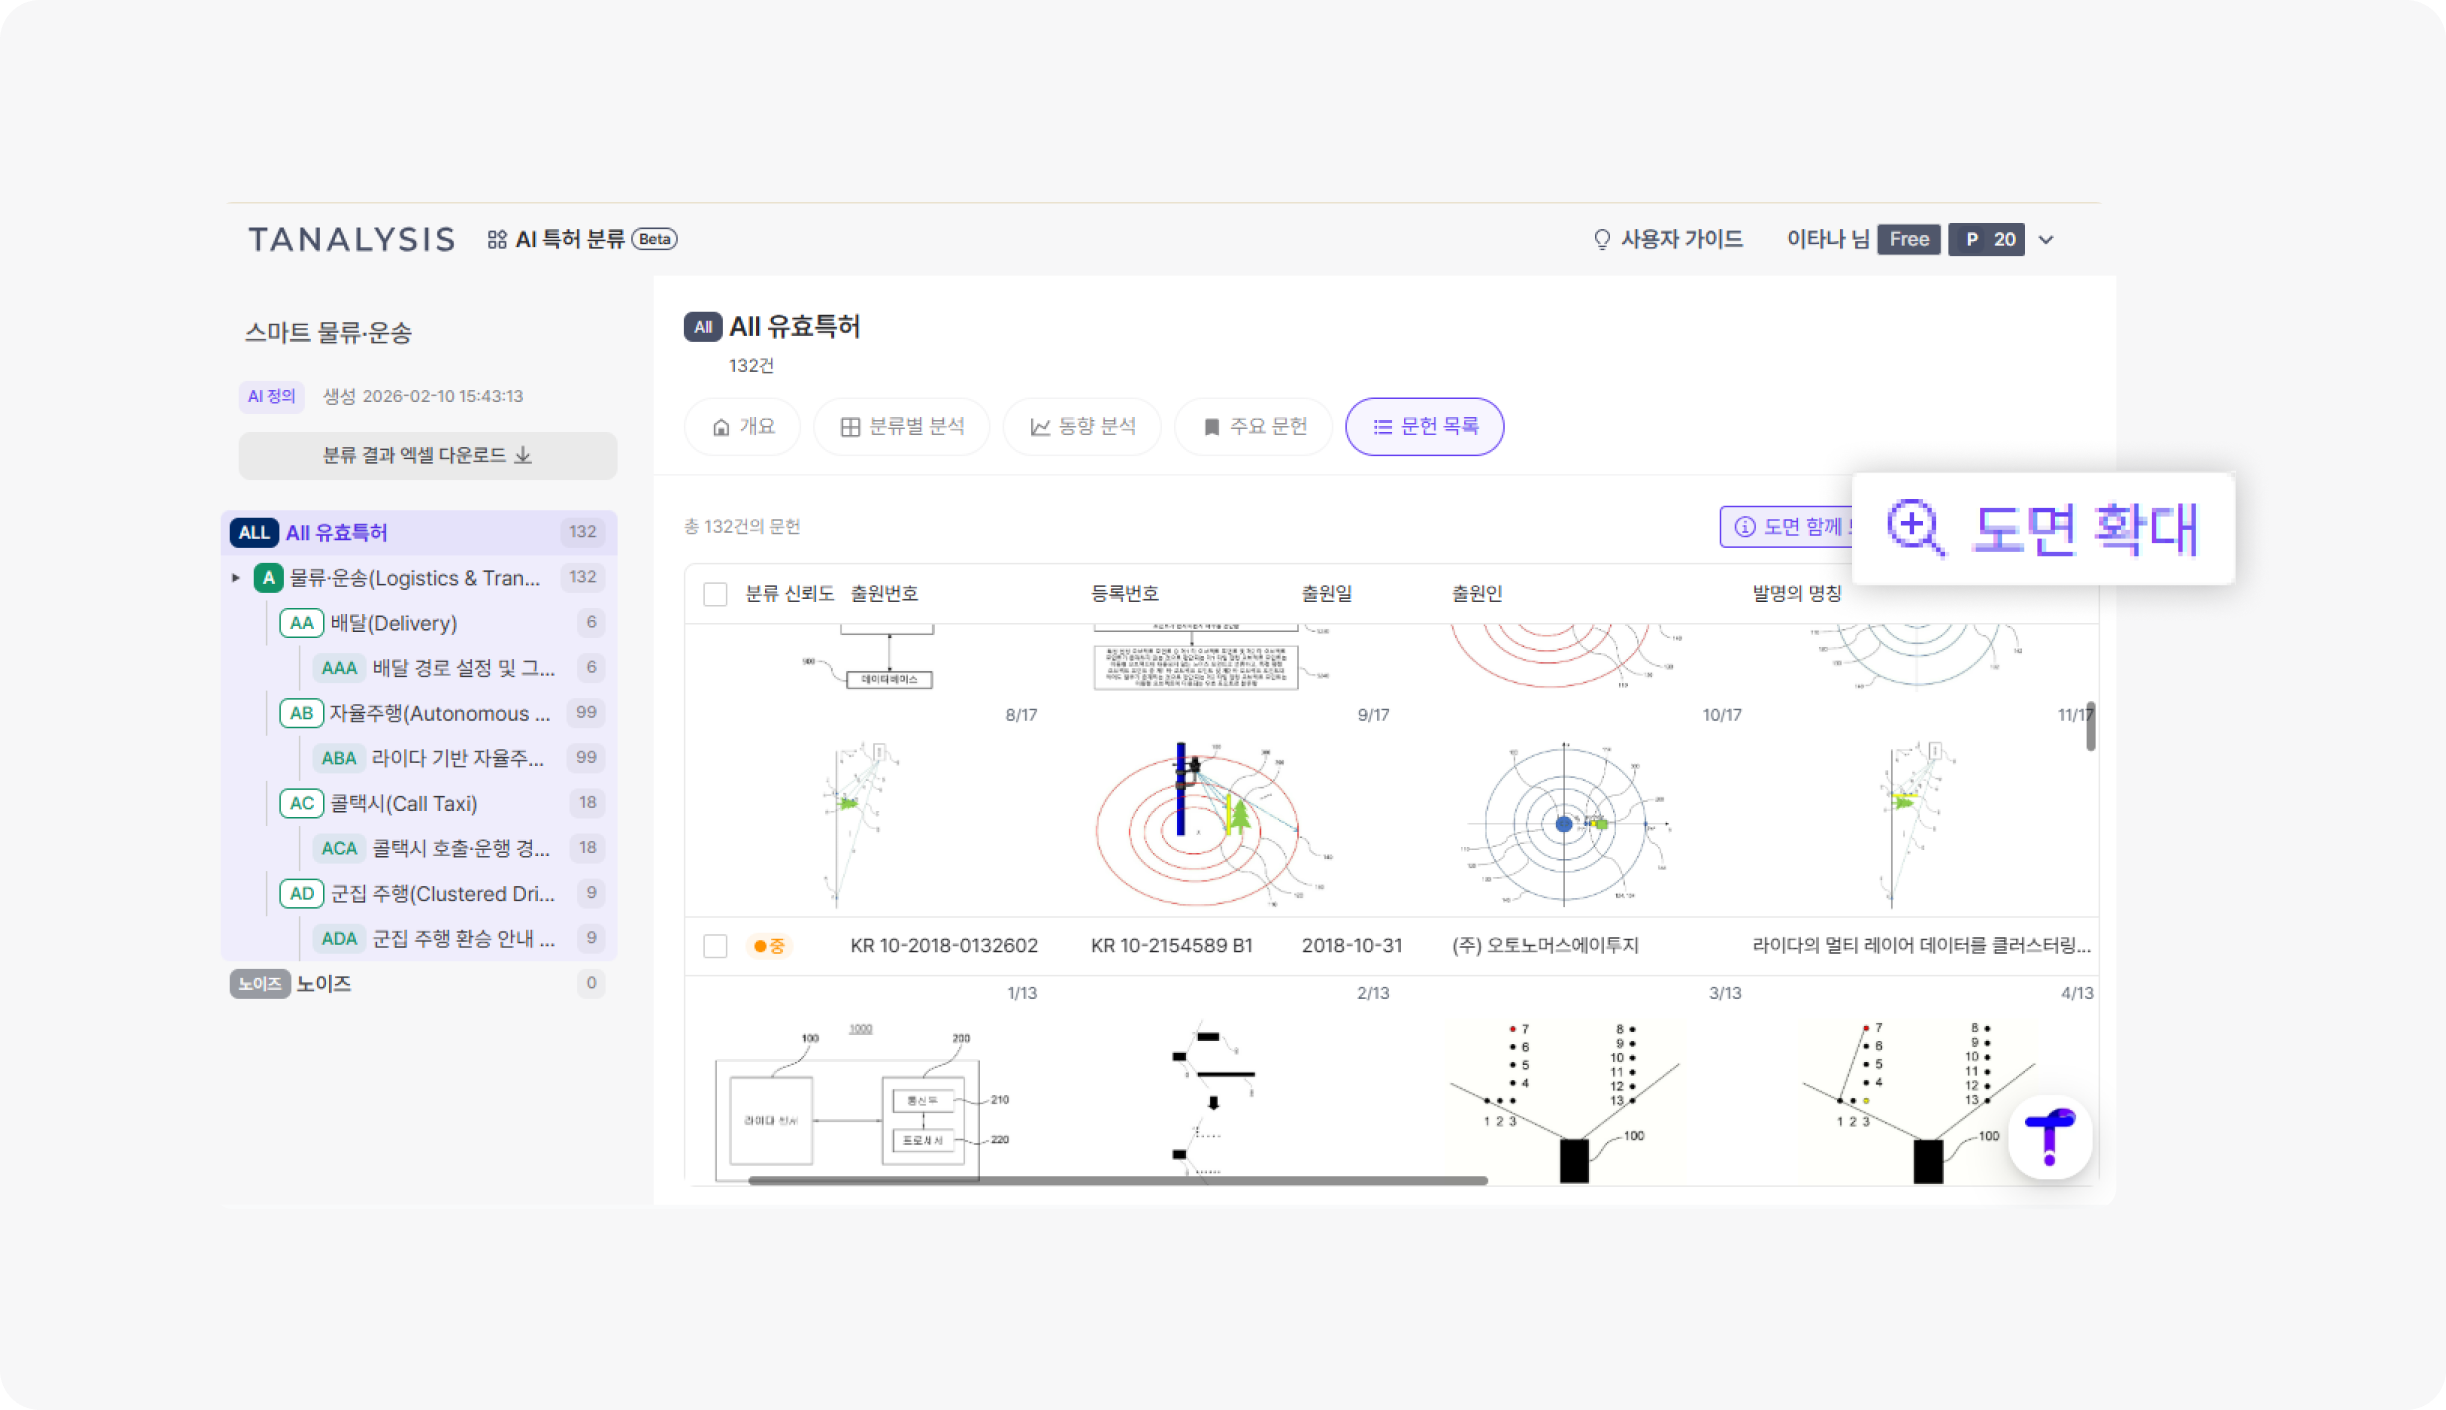Check the KR 10-2018-0132602 row checkbox
Image resolution: width=2446 pixels, height=1410 pixels.
715,946
